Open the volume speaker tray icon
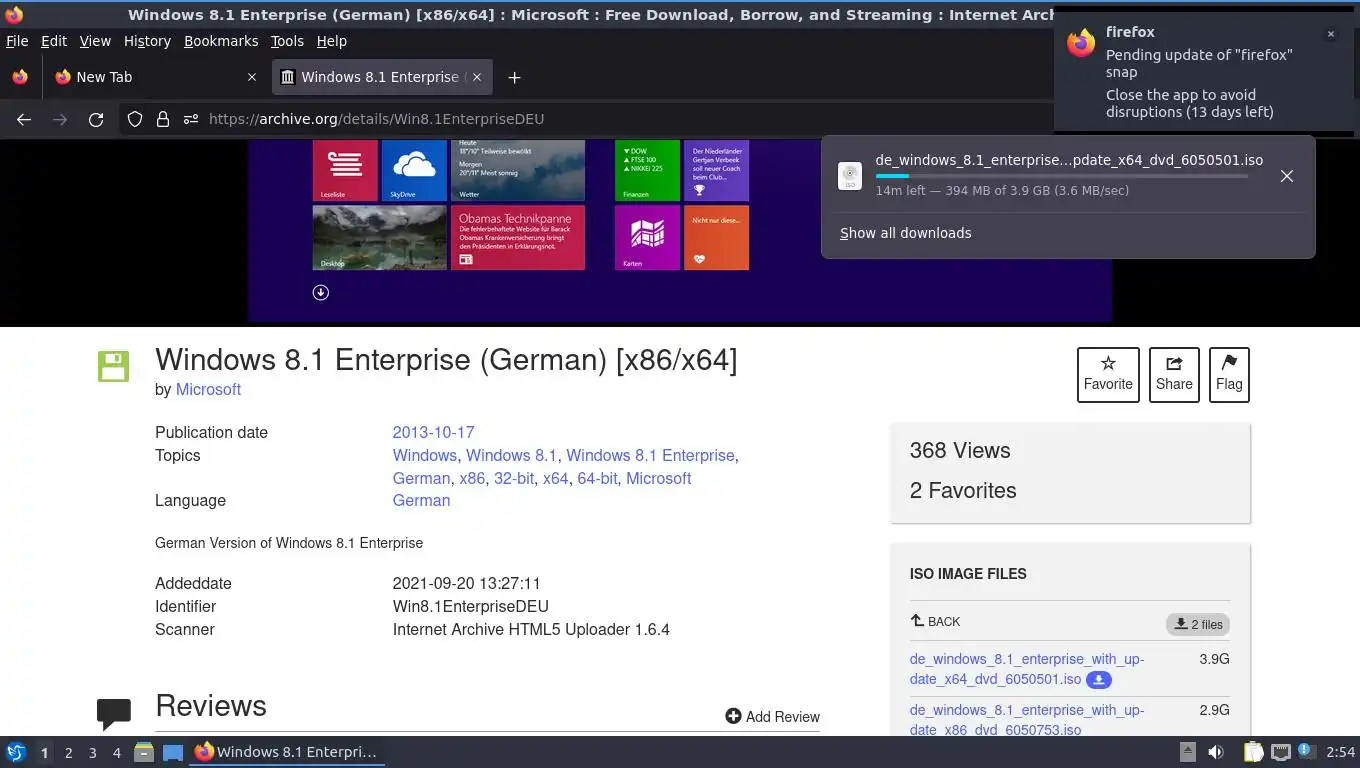 click(x=1216, y=752)
